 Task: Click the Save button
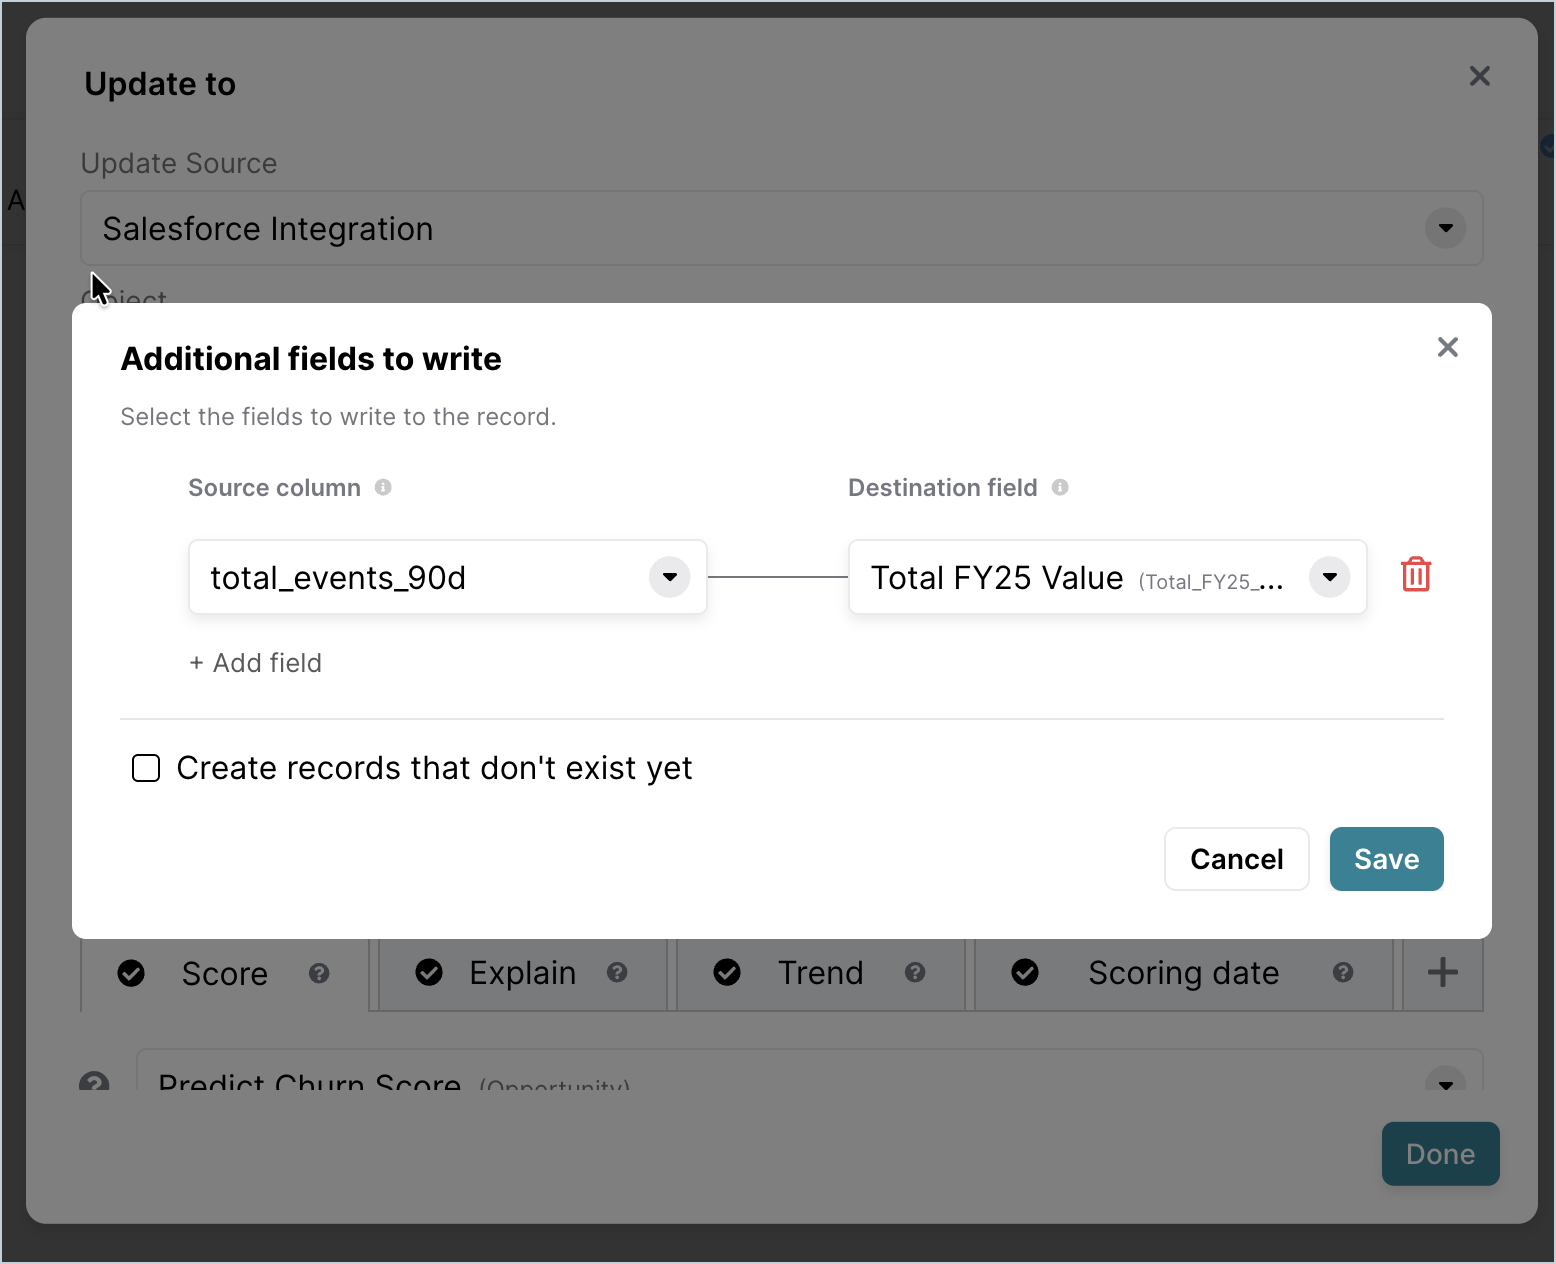coord(1387,859)
